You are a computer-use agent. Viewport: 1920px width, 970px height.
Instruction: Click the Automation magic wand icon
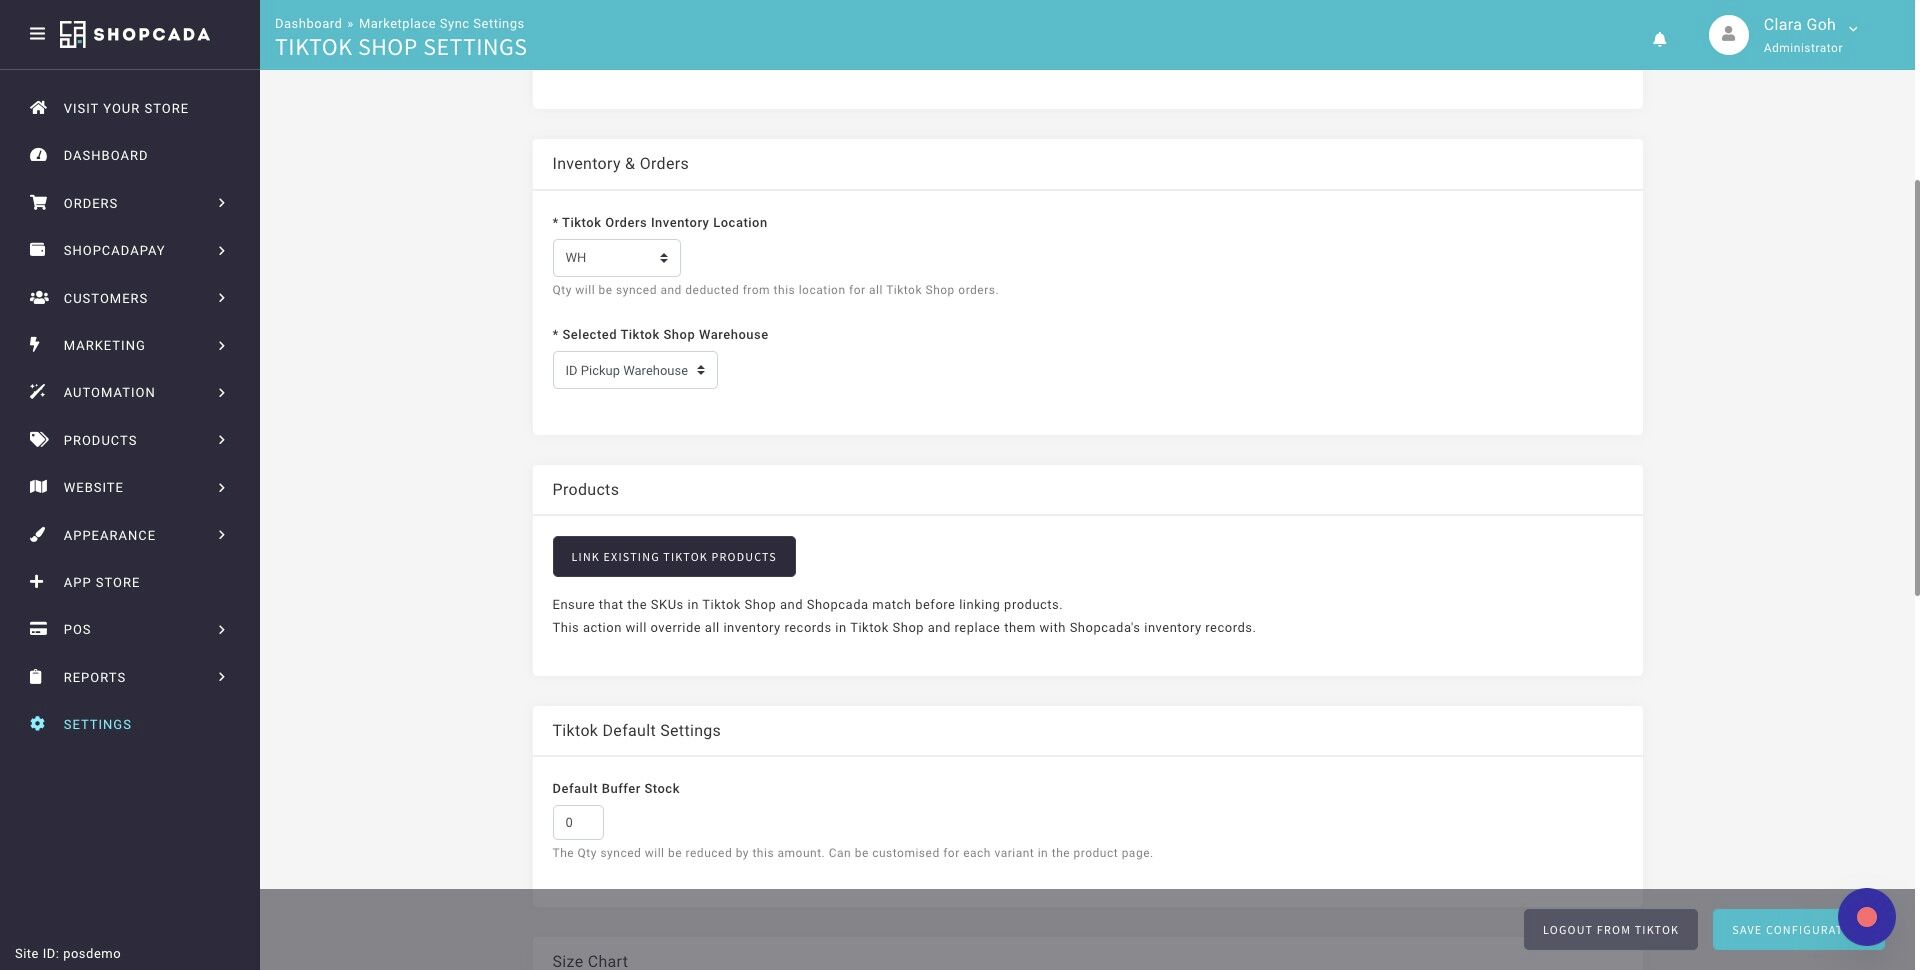click(x=38, y=392)
